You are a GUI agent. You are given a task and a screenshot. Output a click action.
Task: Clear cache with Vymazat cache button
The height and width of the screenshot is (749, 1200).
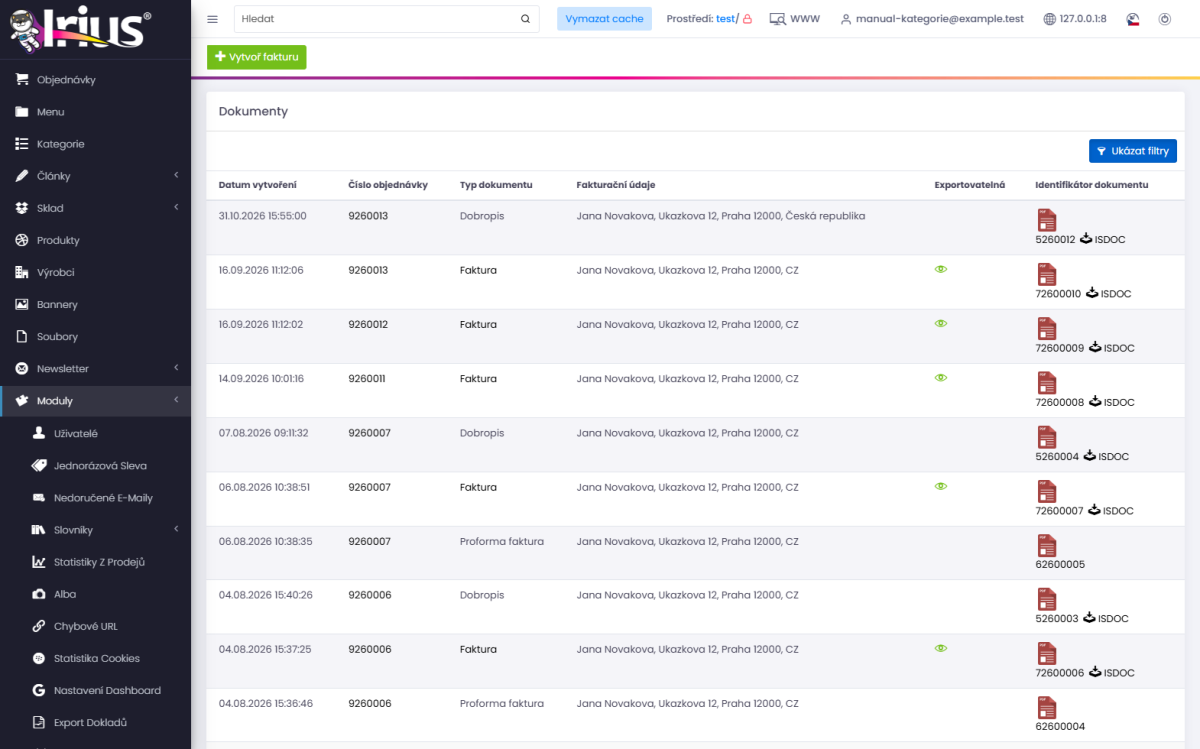pos(604,19)
